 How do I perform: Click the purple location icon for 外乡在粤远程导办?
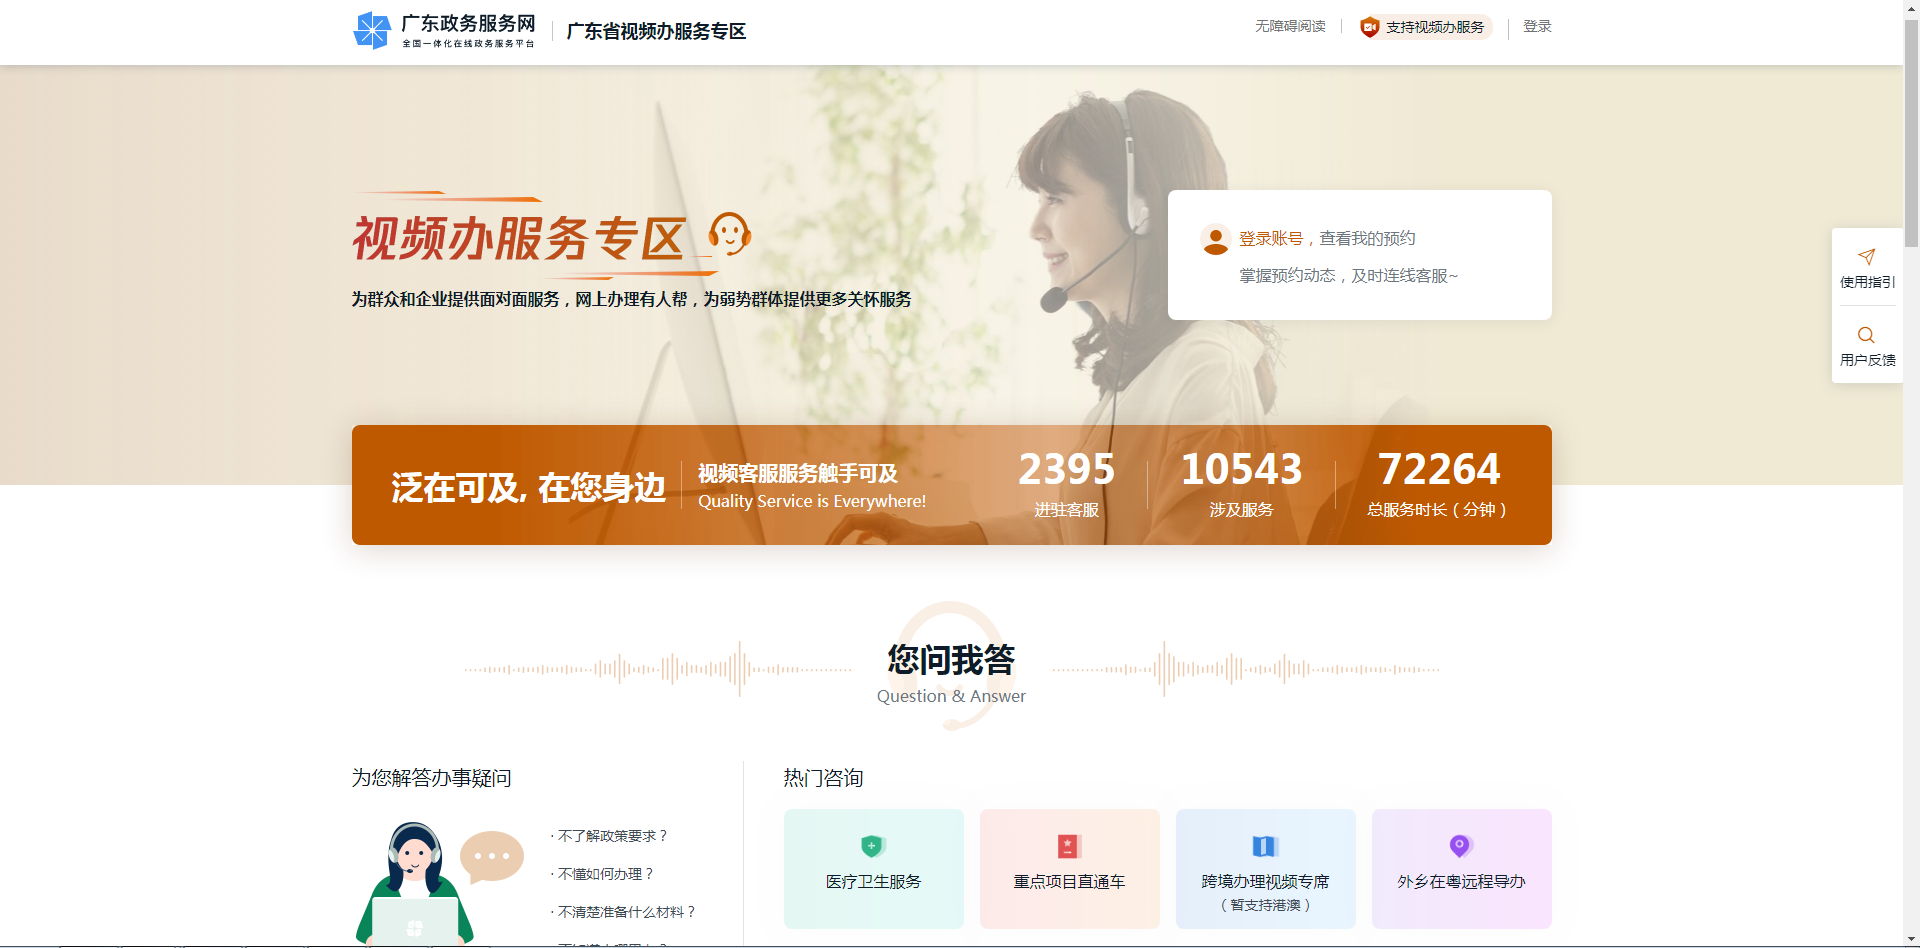pos(1460,845)
